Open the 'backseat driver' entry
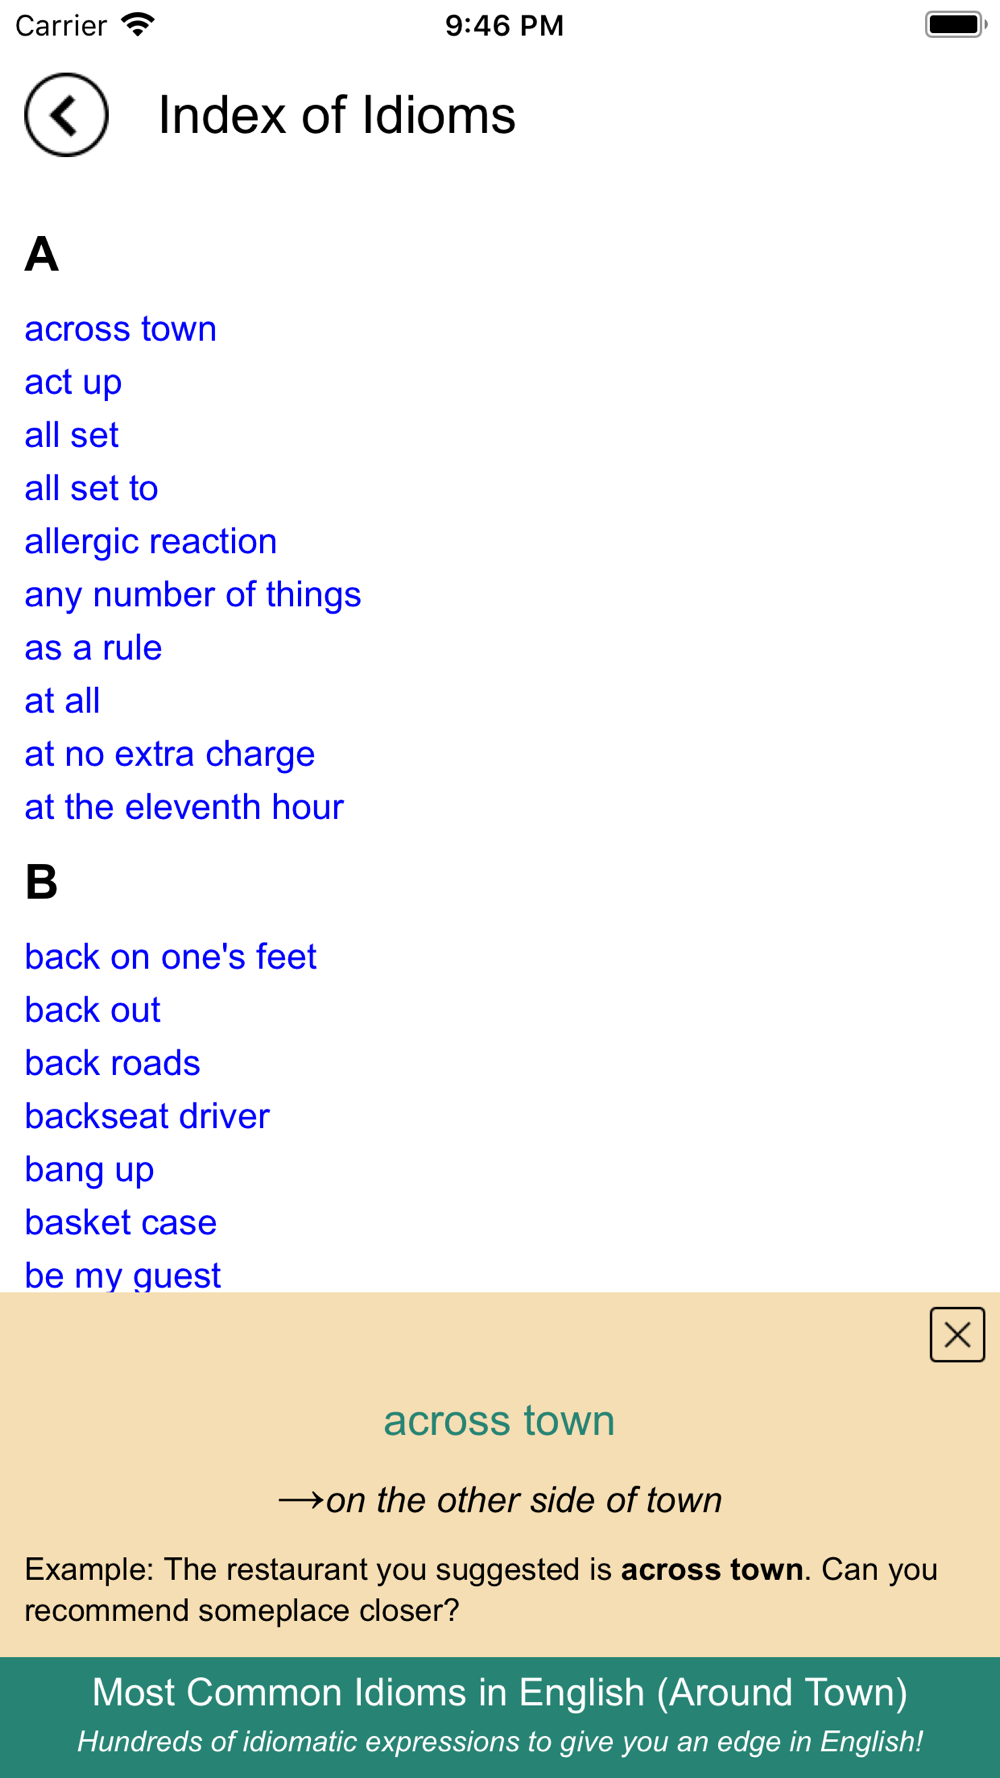The image size is (1000, 1778). (148, 1116)
